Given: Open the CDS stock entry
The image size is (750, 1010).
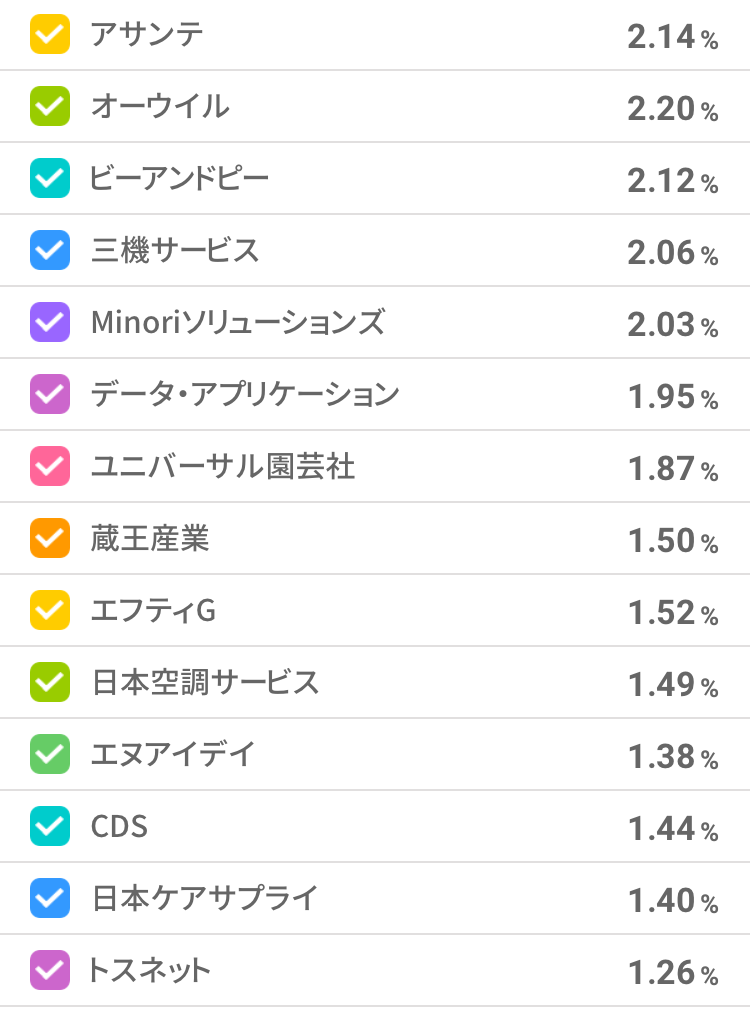Looking at the screenshot, I should [119, 827].
